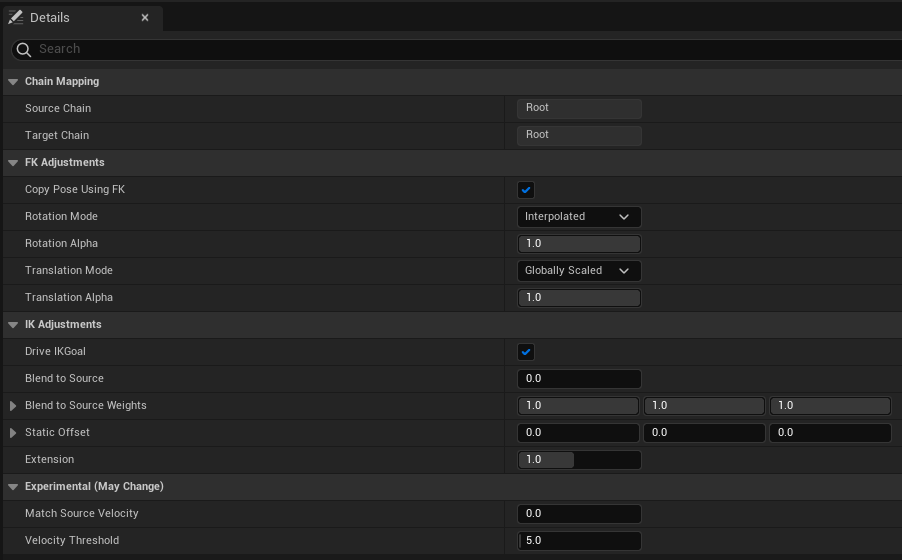Click the Translation Alpha value field

point(579,298)
